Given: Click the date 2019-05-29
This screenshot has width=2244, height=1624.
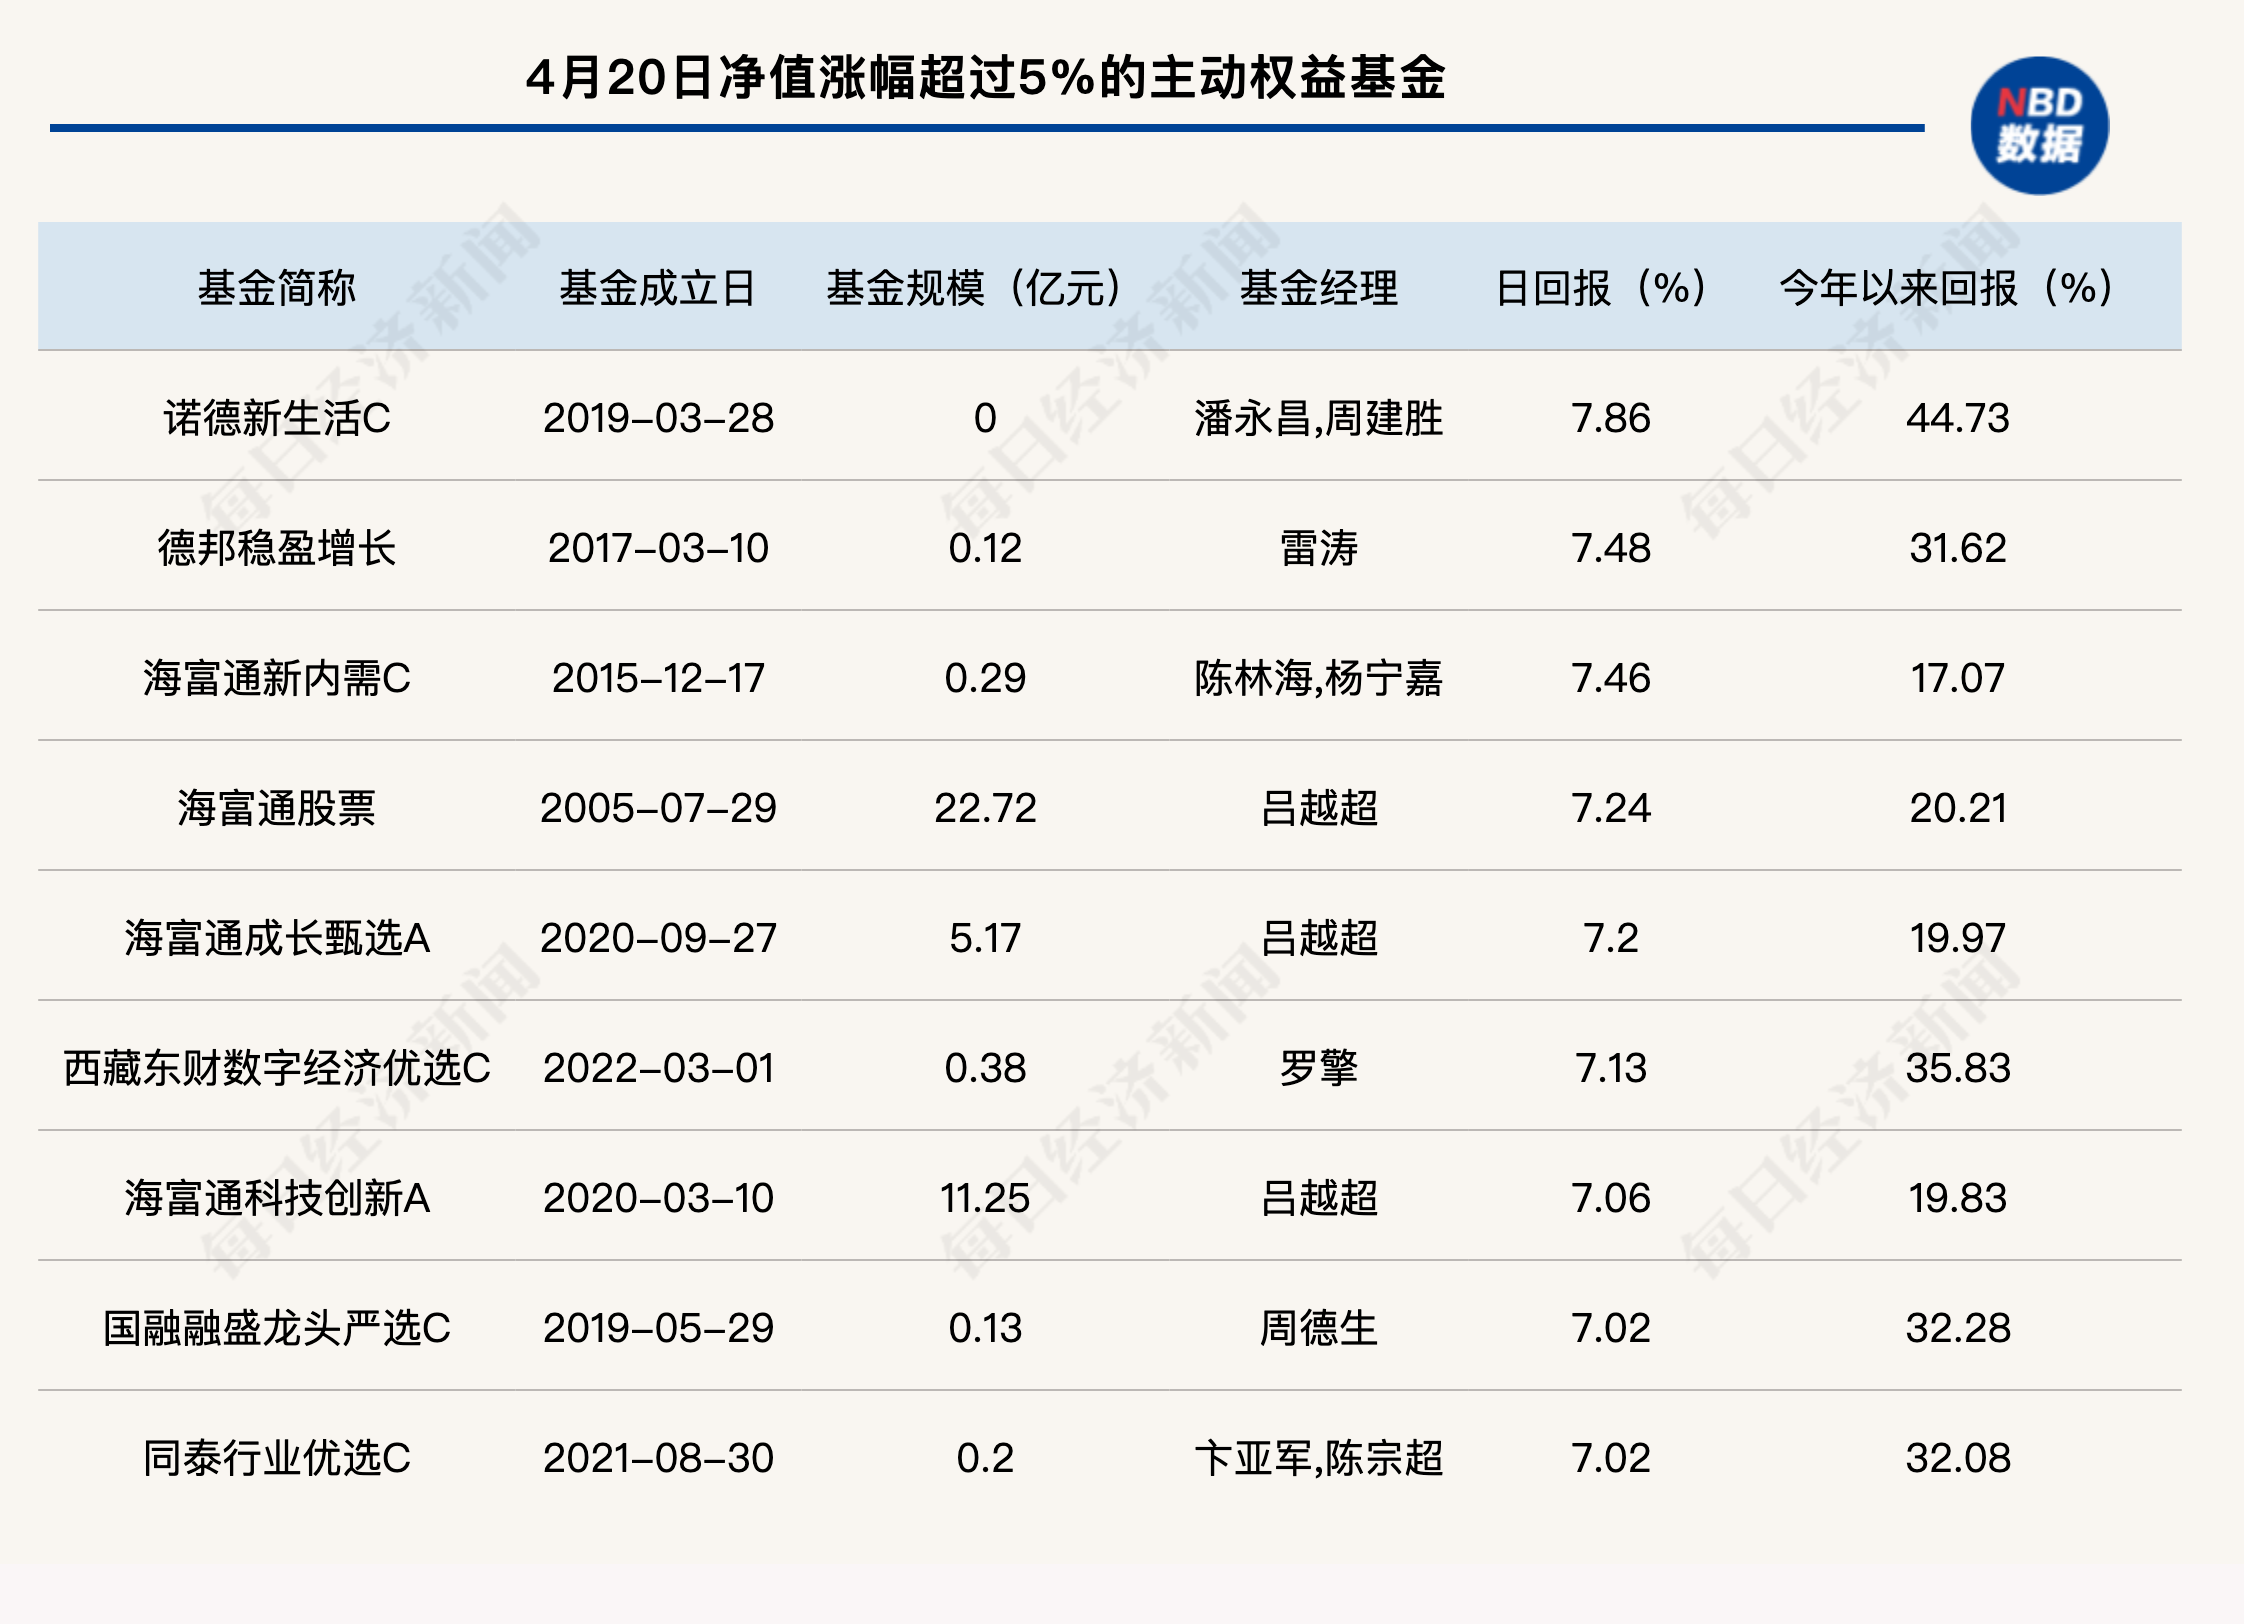Looking at the screenshot, I should coord(658,1328).
